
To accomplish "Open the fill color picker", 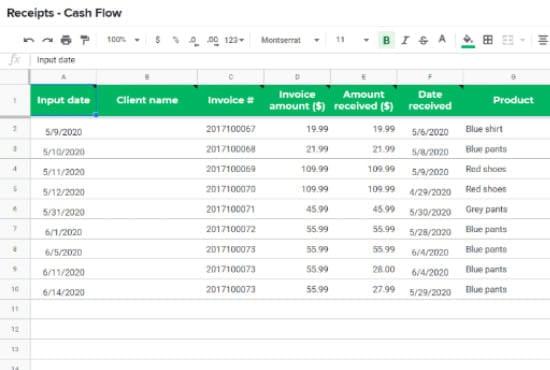I will [x=468, y=41].
